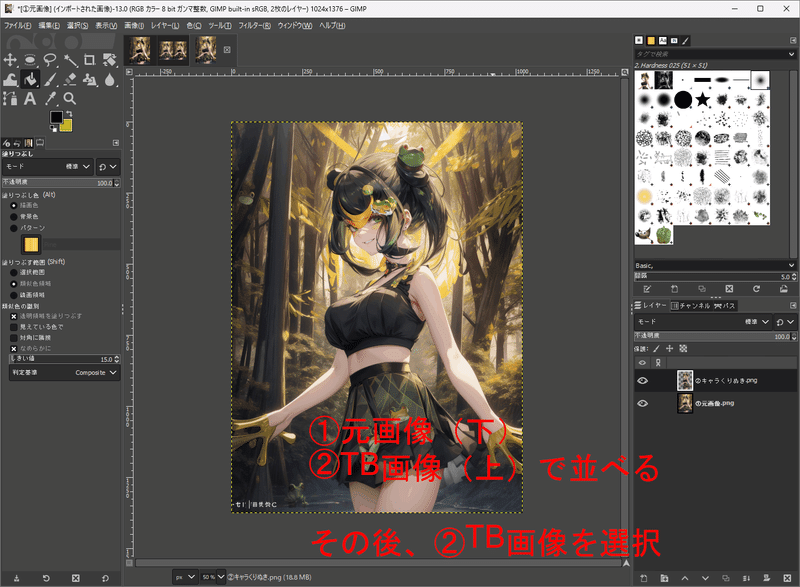Select the パターン fill type radio button
The height and width of the screenshot is (587, 800).
pos(14,228)
